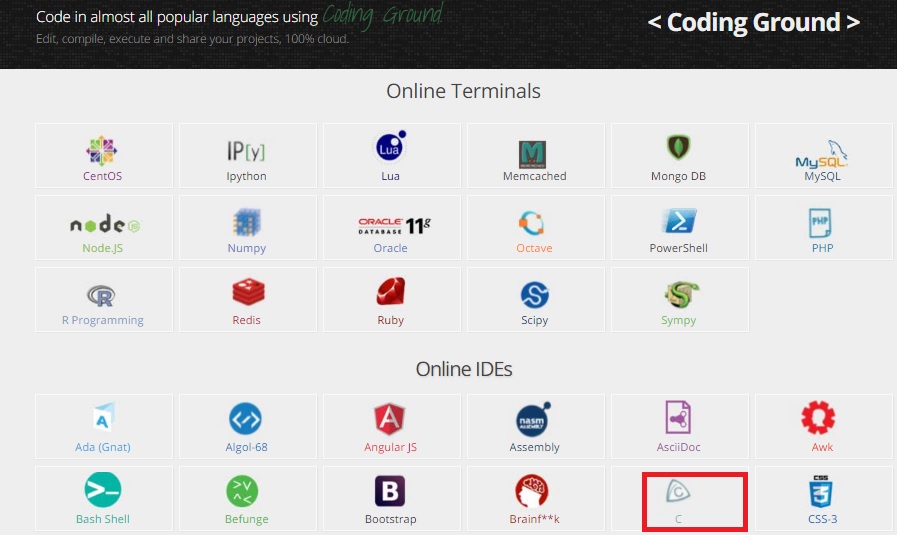Open the Ruby gem icon
Screen dimensions: 897x535
391,291
